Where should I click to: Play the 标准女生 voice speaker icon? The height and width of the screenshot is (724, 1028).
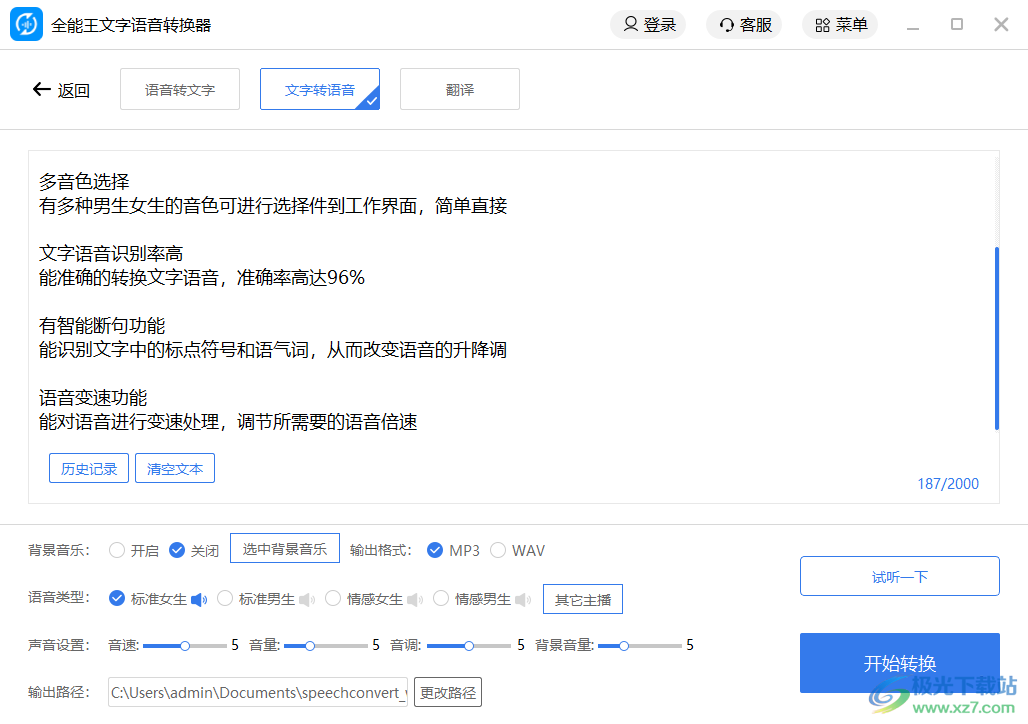201,598
